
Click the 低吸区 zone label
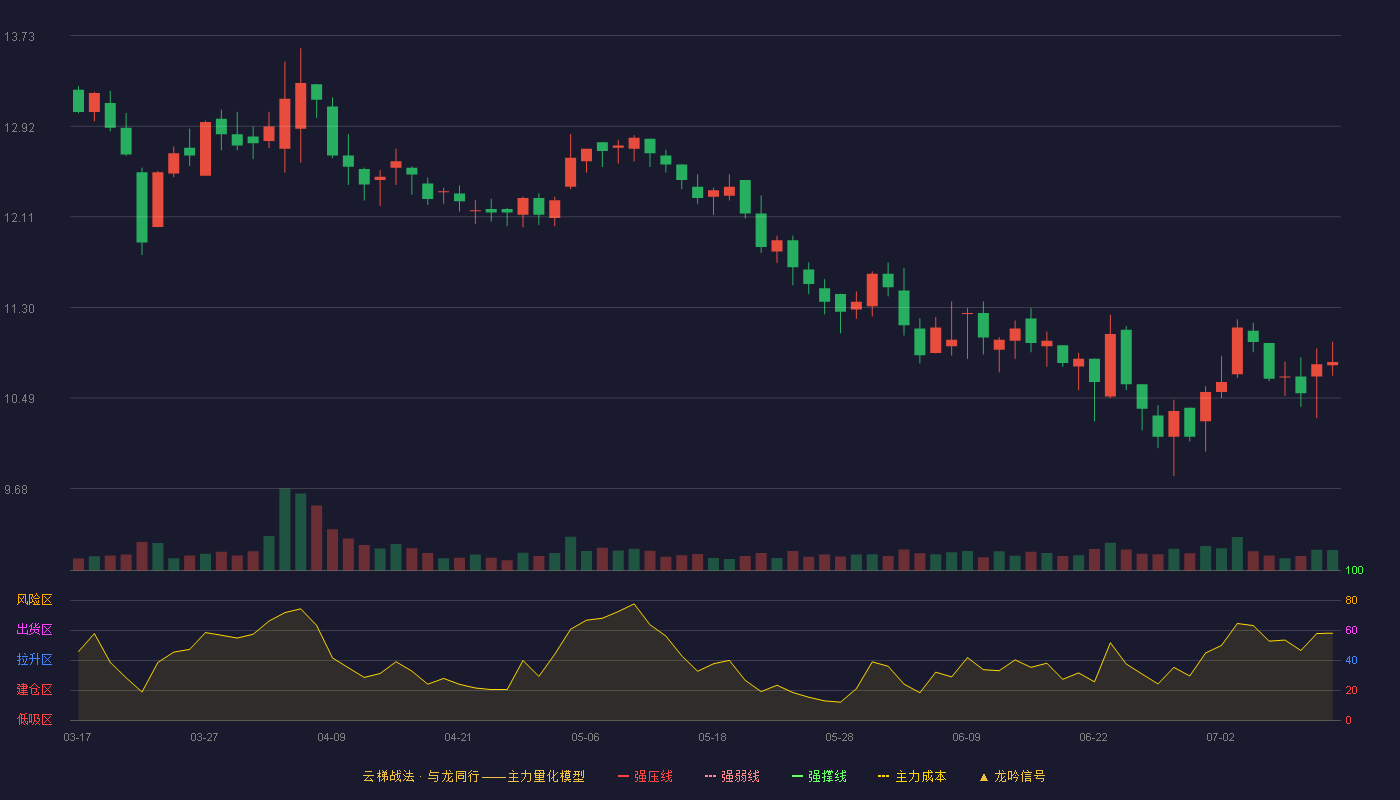(x=34, y=720)
